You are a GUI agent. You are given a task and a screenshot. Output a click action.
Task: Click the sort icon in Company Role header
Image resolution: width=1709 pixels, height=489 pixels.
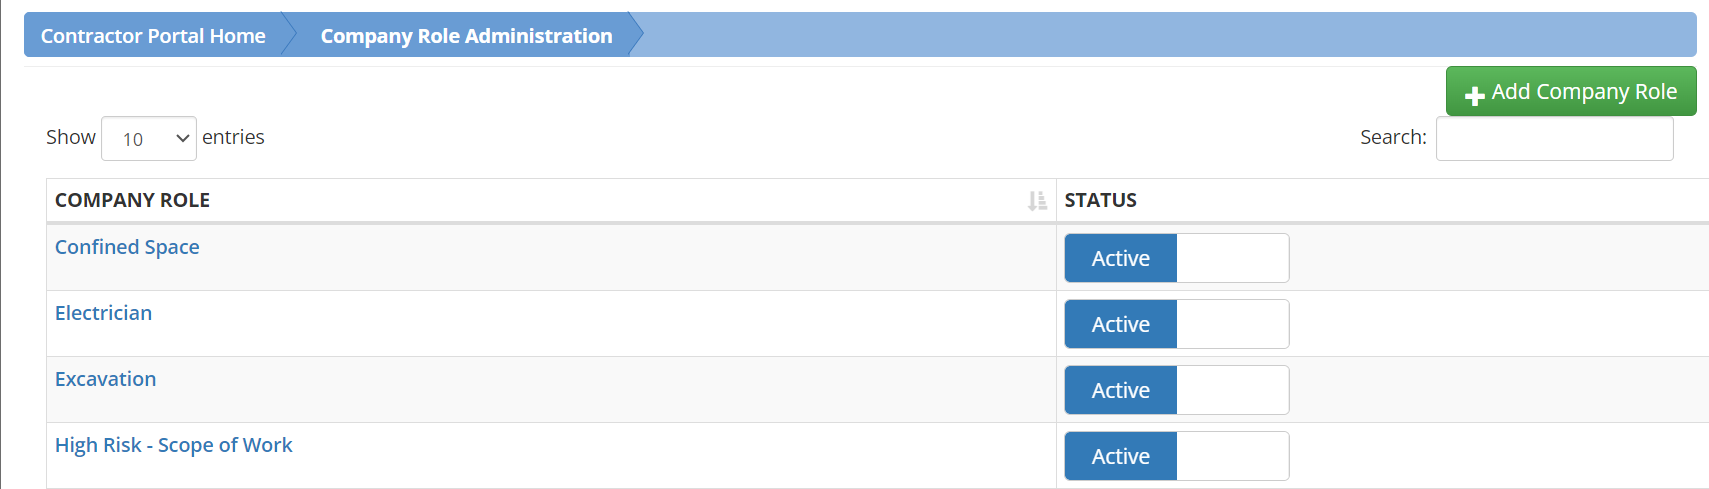pyautogui.click(x=1037, y=201)
